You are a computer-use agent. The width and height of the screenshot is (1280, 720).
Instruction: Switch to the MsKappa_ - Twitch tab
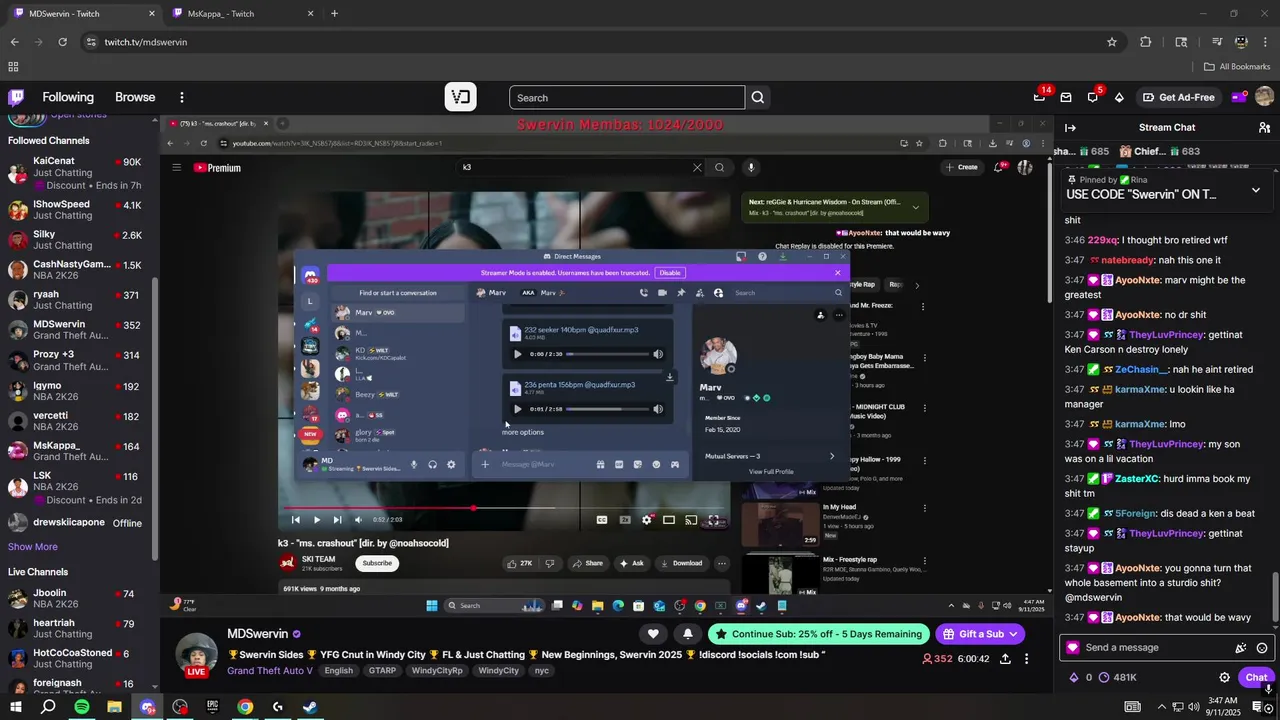pyautogui.click(x=240, y=14)
